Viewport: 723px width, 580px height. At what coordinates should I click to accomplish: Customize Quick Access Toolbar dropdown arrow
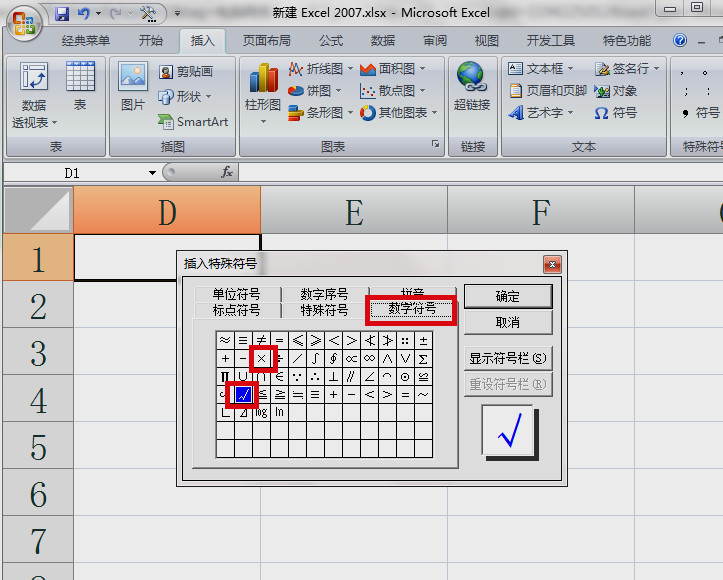[x=177, y=13]
